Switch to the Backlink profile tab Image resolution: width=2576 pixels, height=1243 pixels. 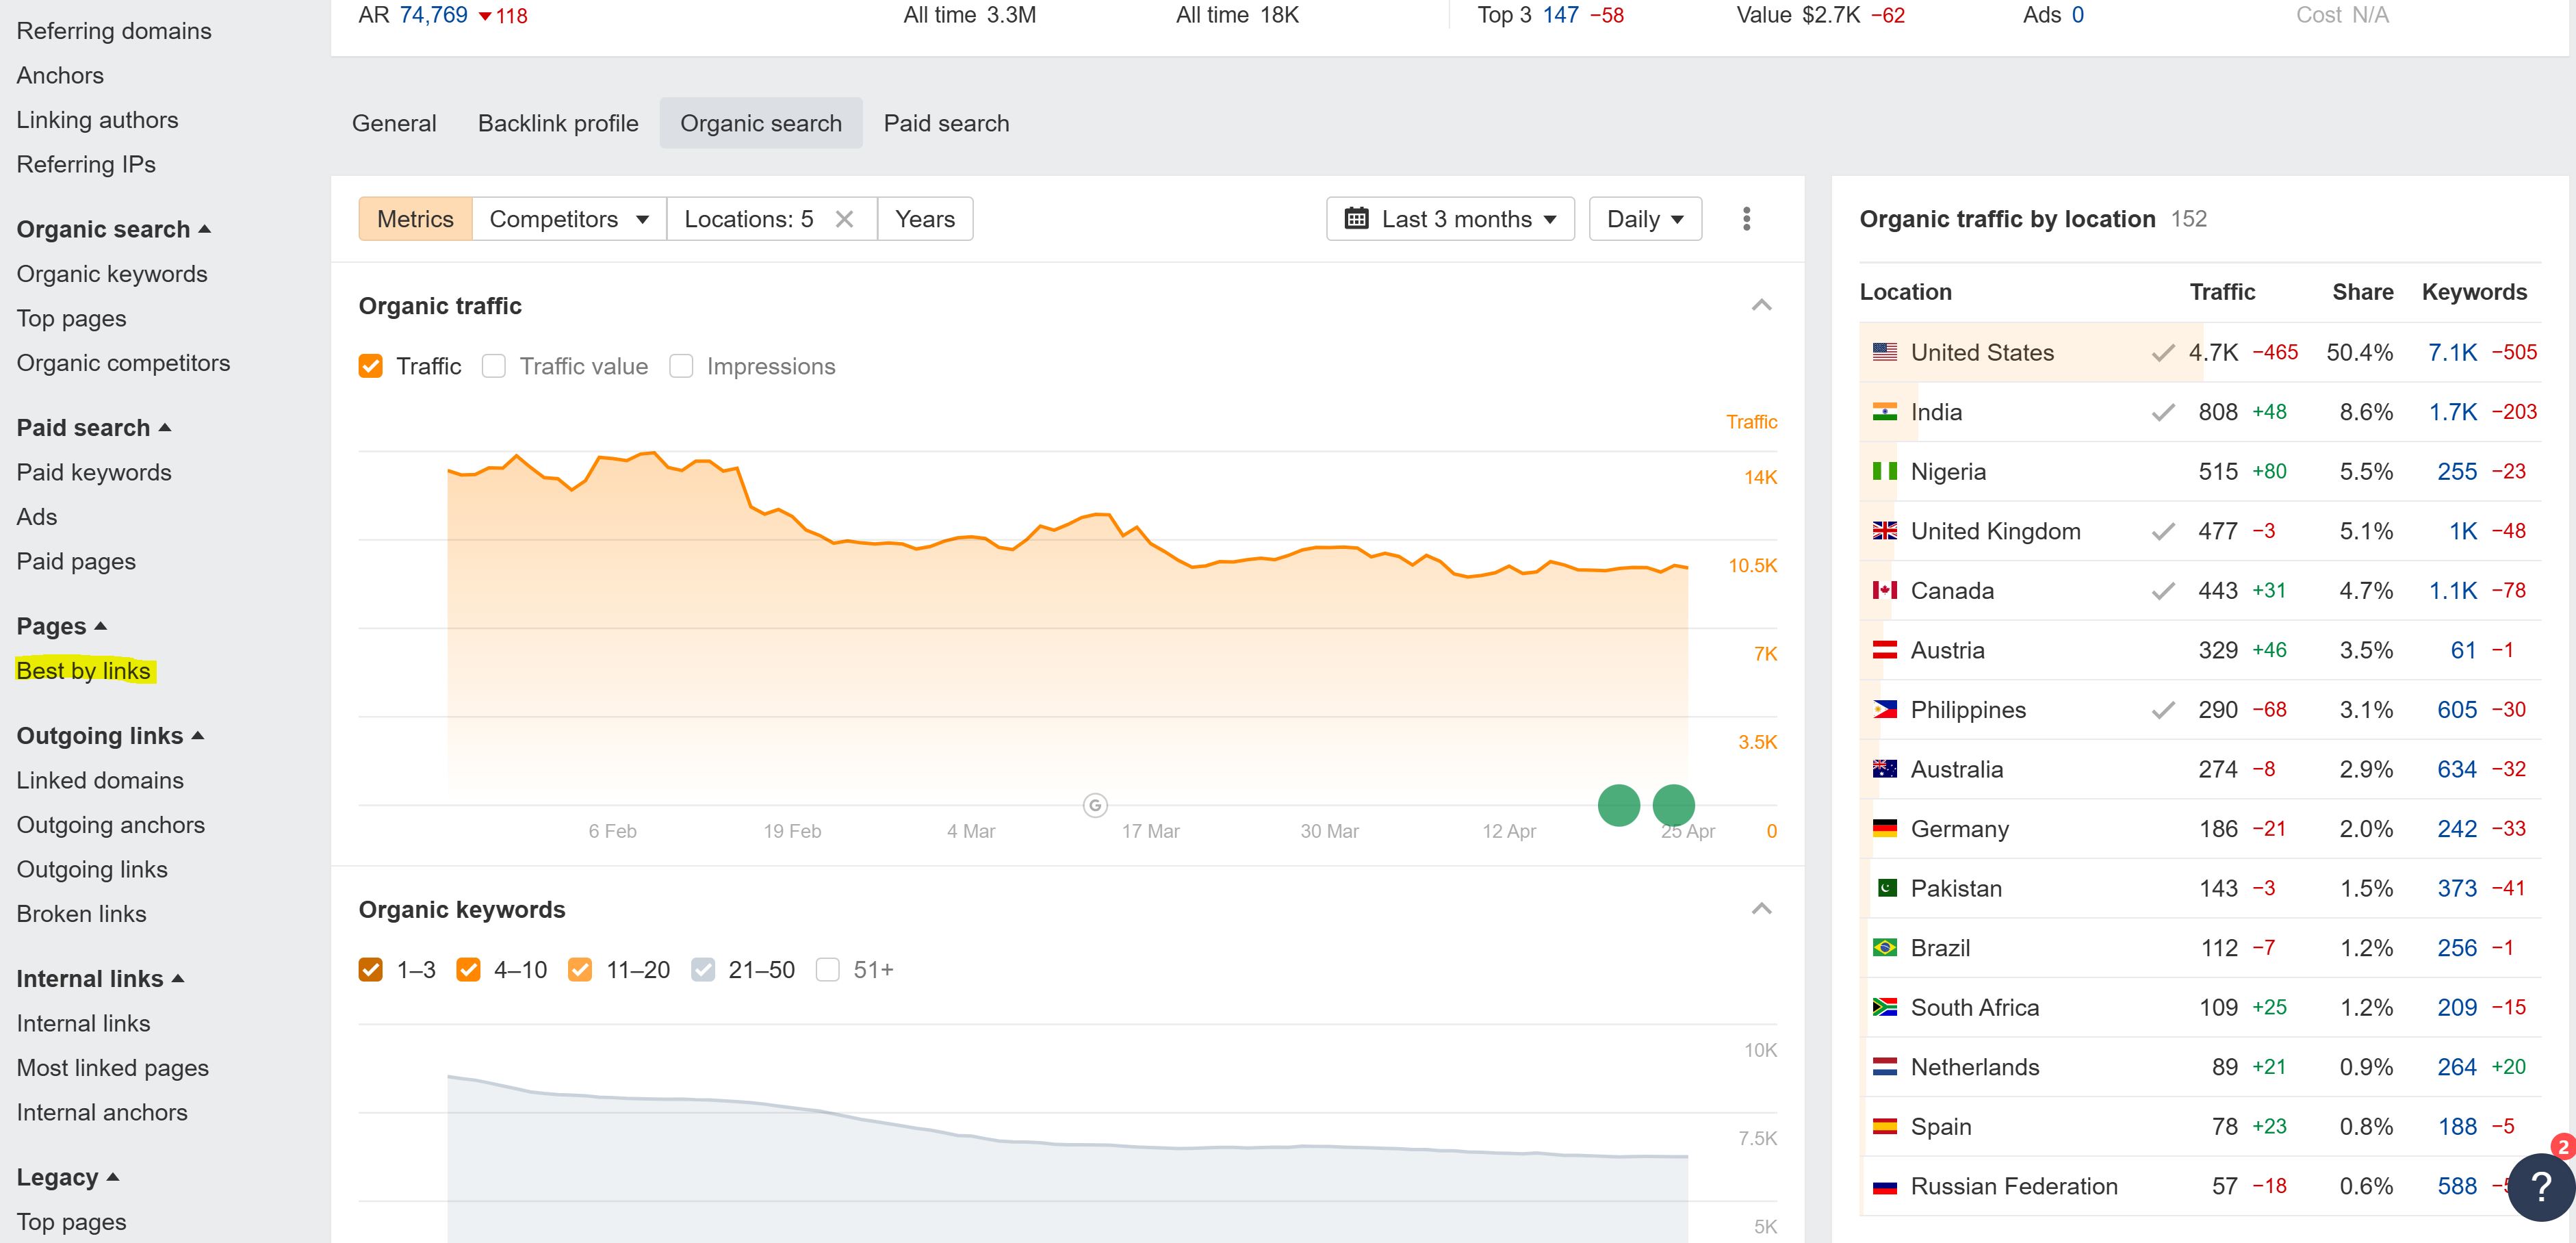(558, 123)
